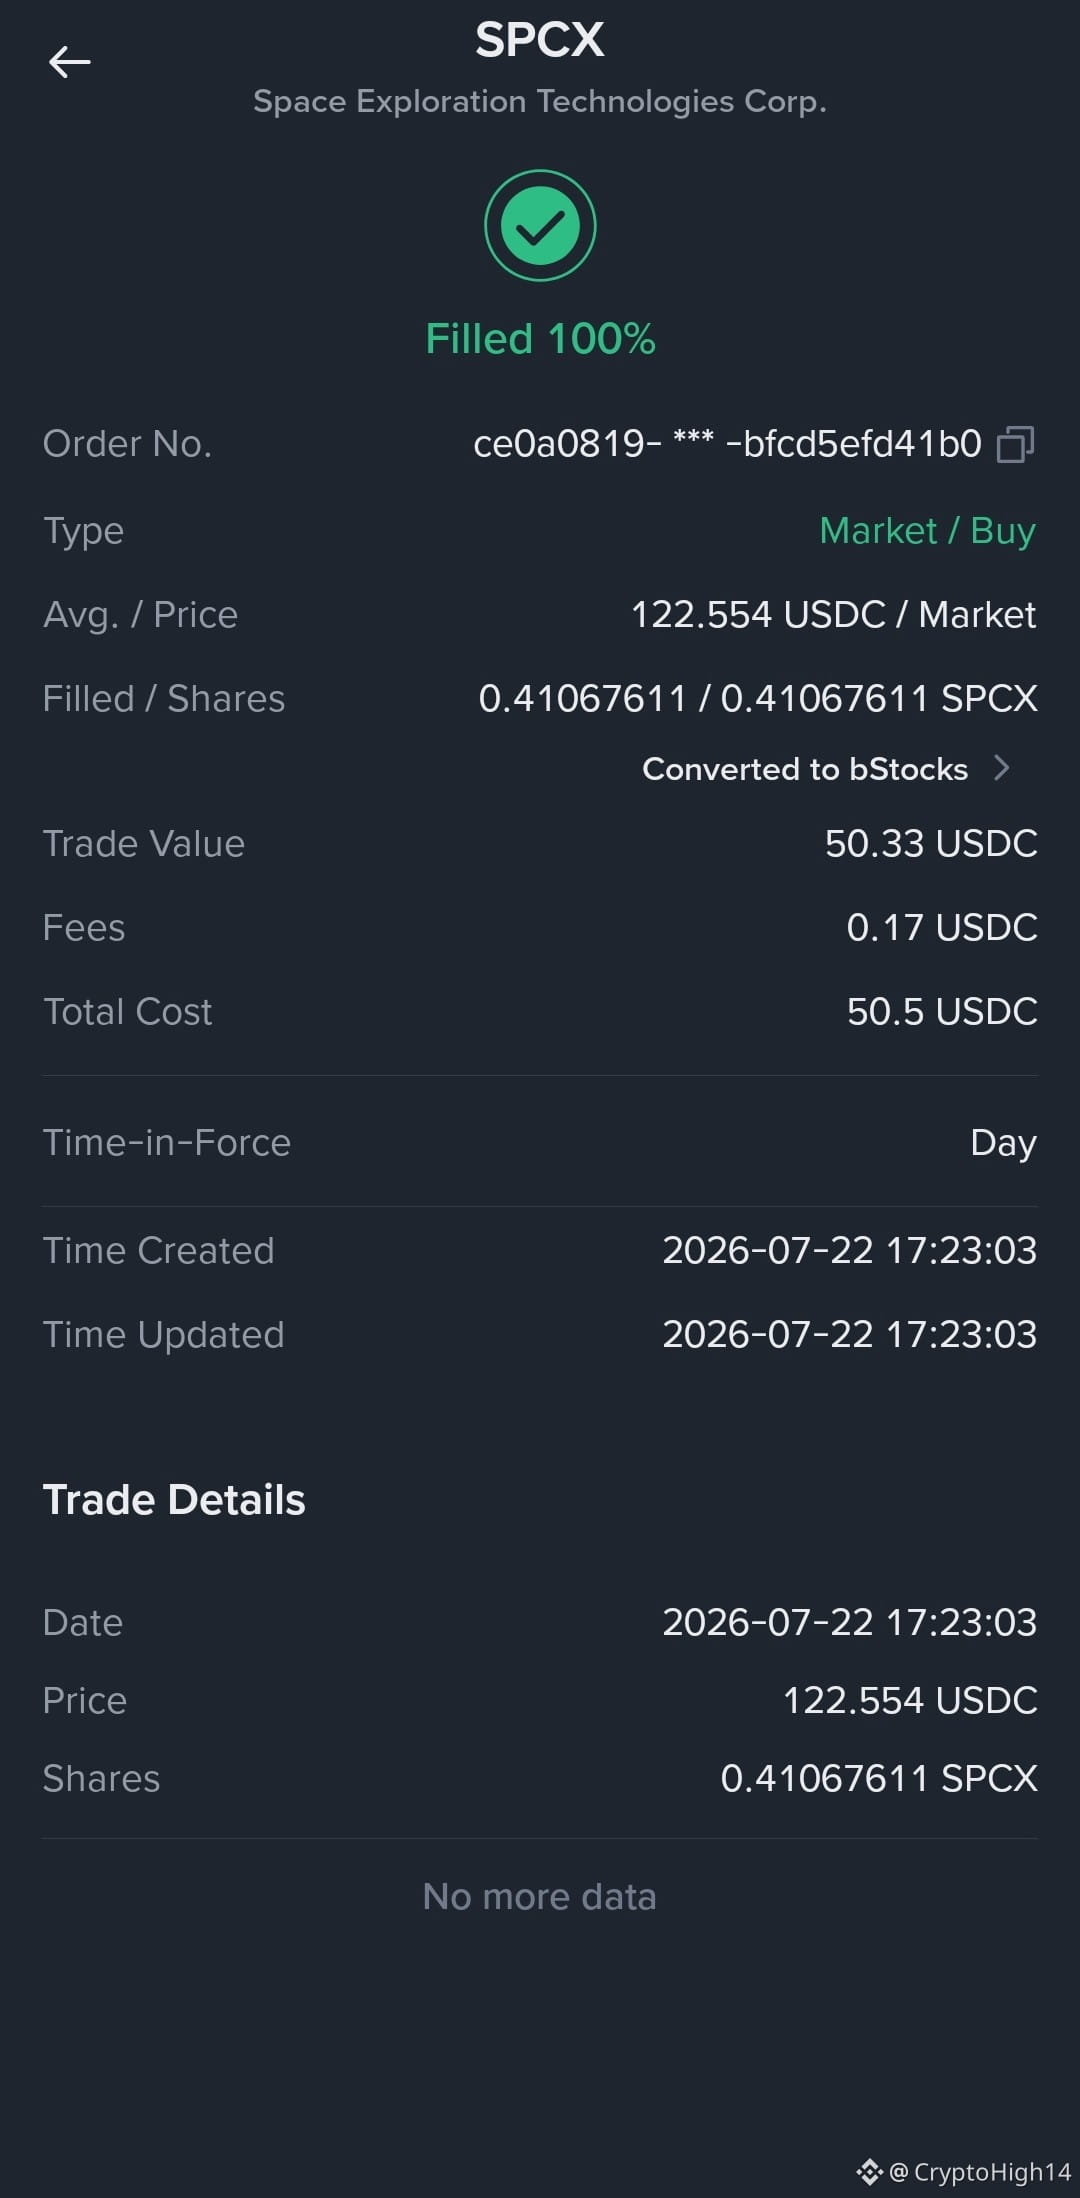This screenshot has width=1080, height=2198.
Task: Select trade details Shares 0.41067611 SPCX
Action: 879,1779
